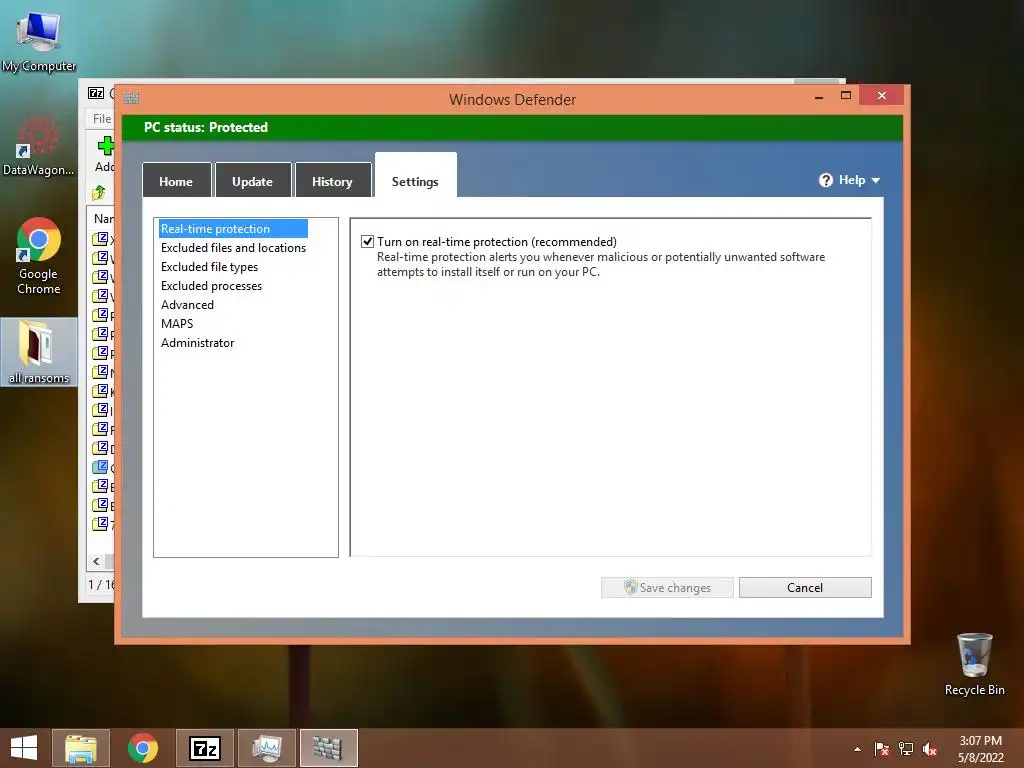Click the Action Center flag icon

(882, 749)
